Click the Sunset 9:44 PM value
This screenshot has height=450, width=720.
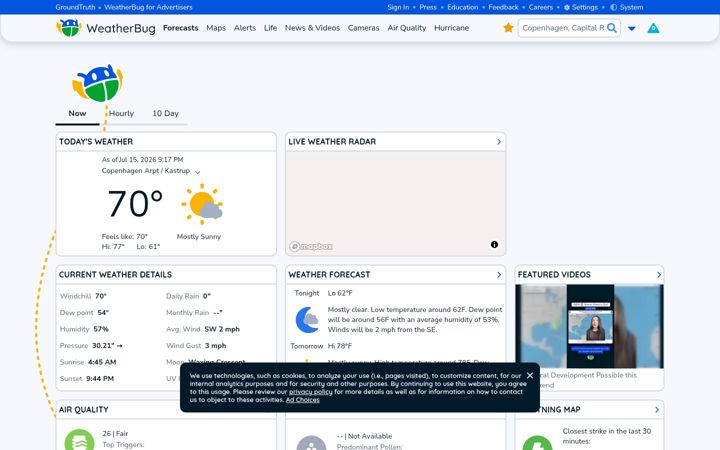pos(100,379)
